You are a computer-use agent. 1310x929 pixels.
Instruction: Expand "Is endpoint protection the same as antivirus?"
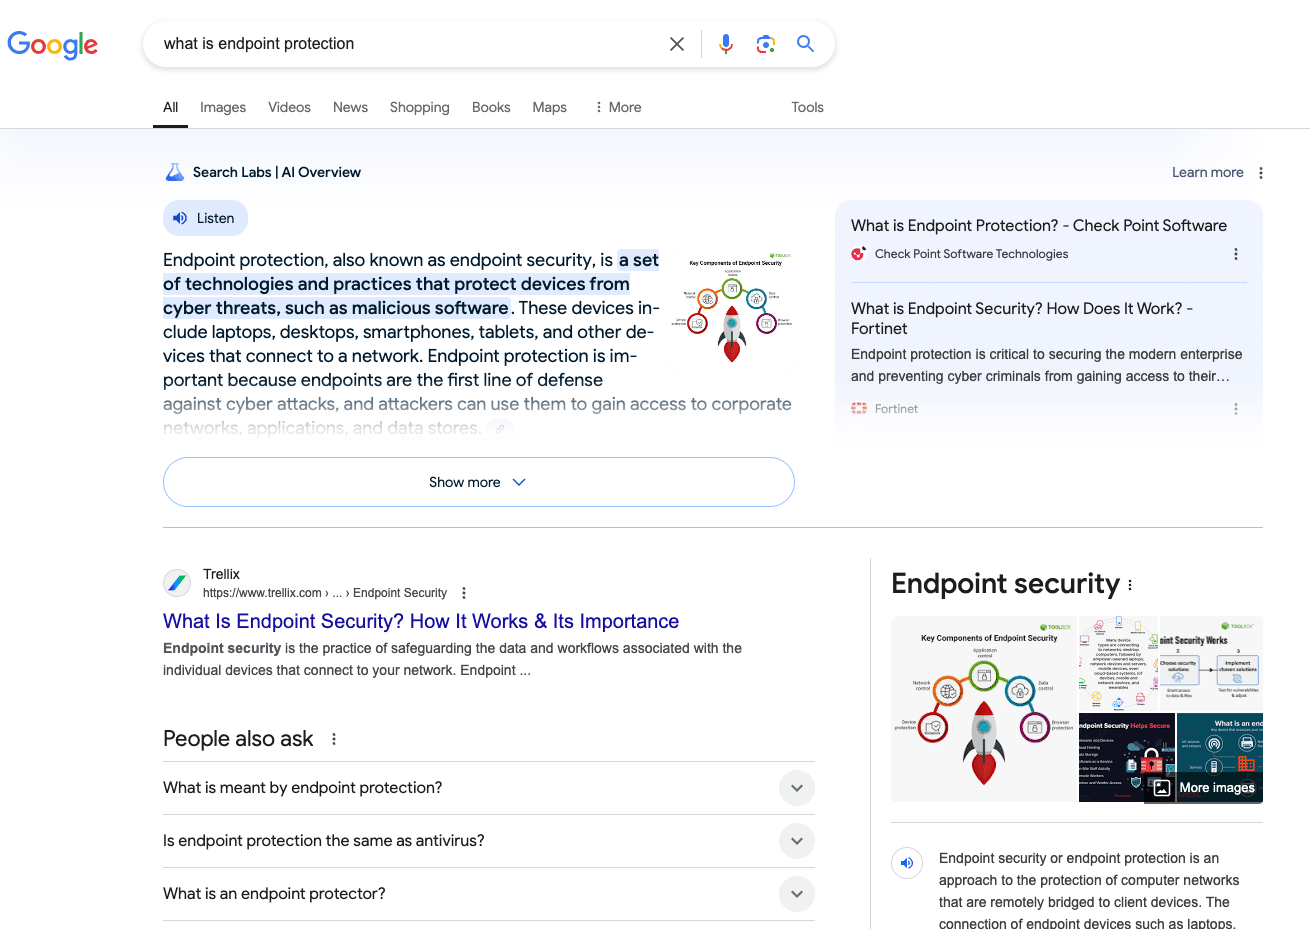796,841
